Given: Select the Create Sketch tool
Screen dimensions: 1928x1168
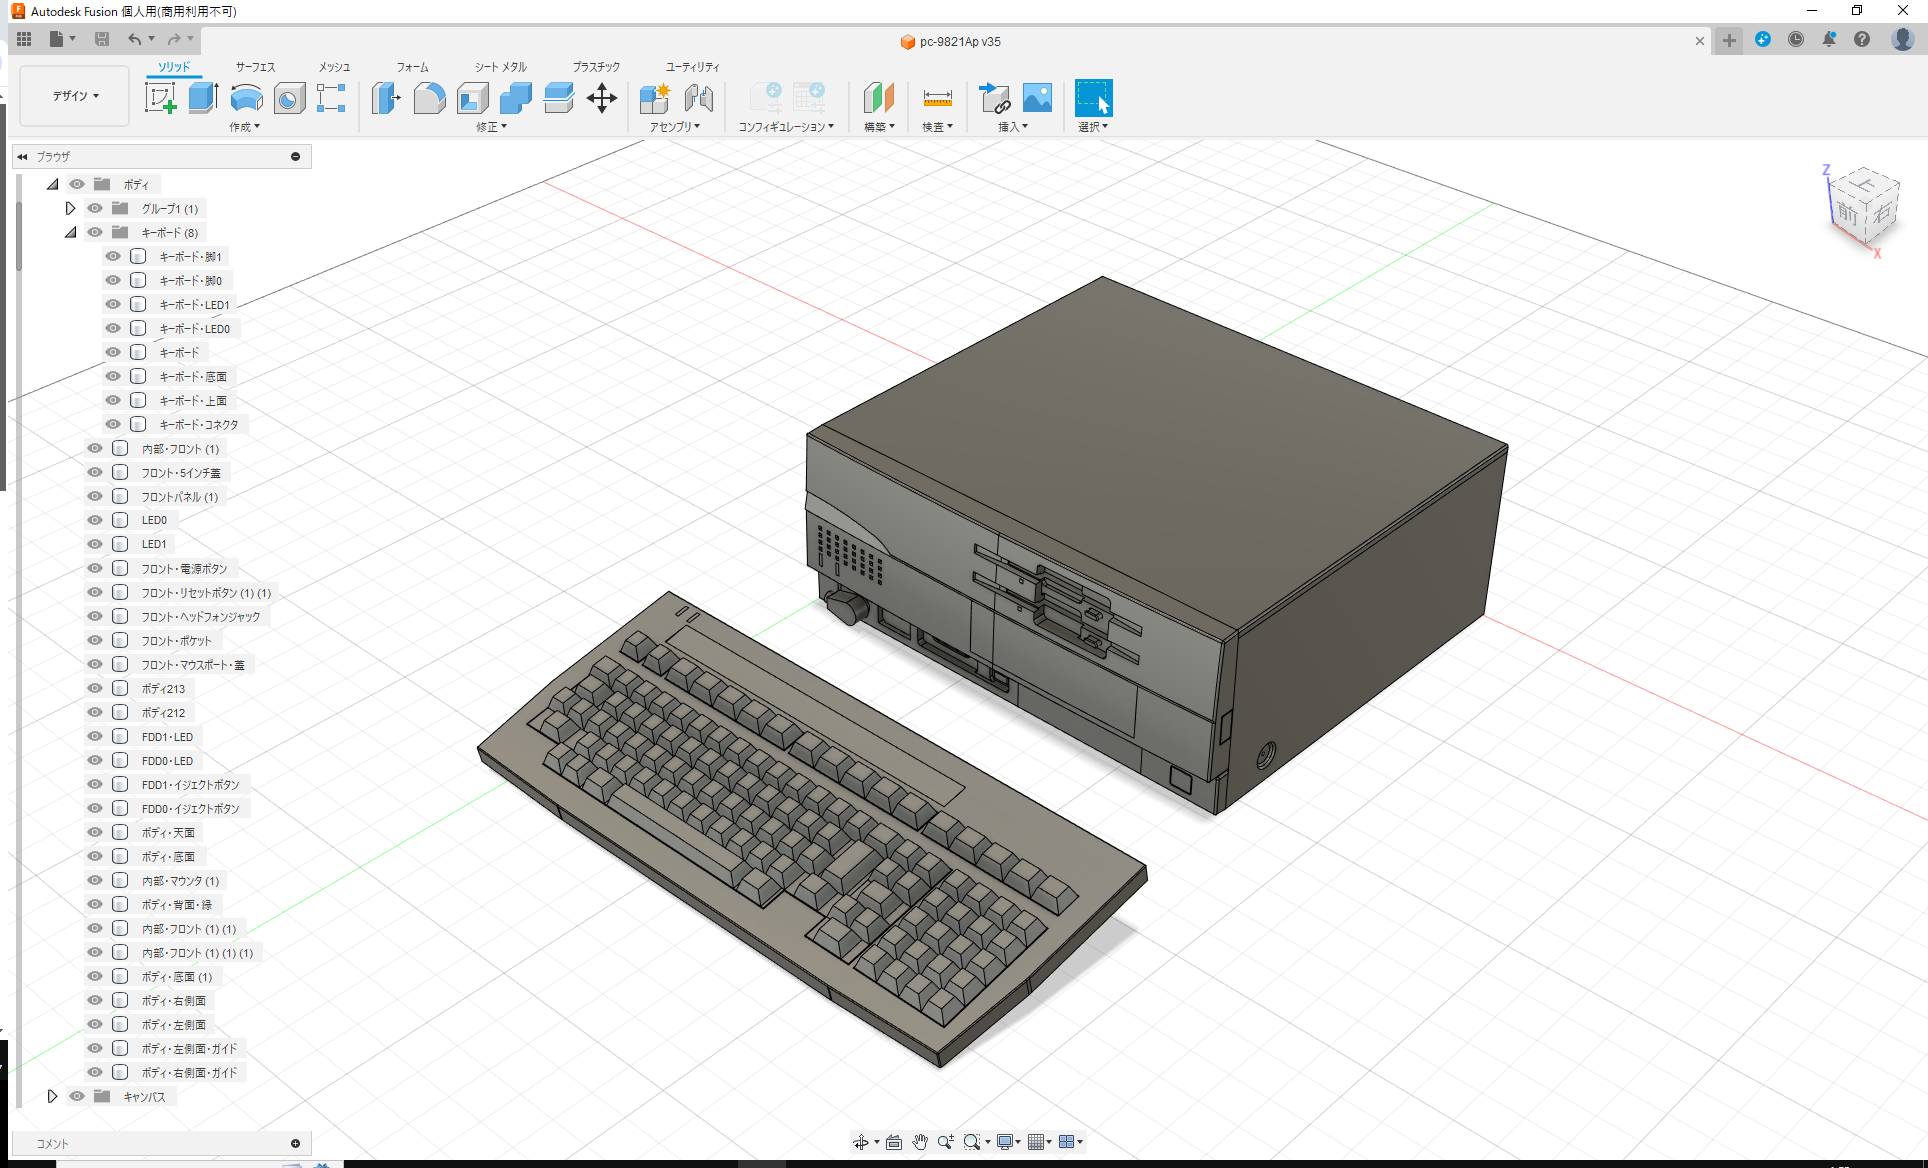Looking at the screenshot, I should pyautogui.click(x=160, y=97).
